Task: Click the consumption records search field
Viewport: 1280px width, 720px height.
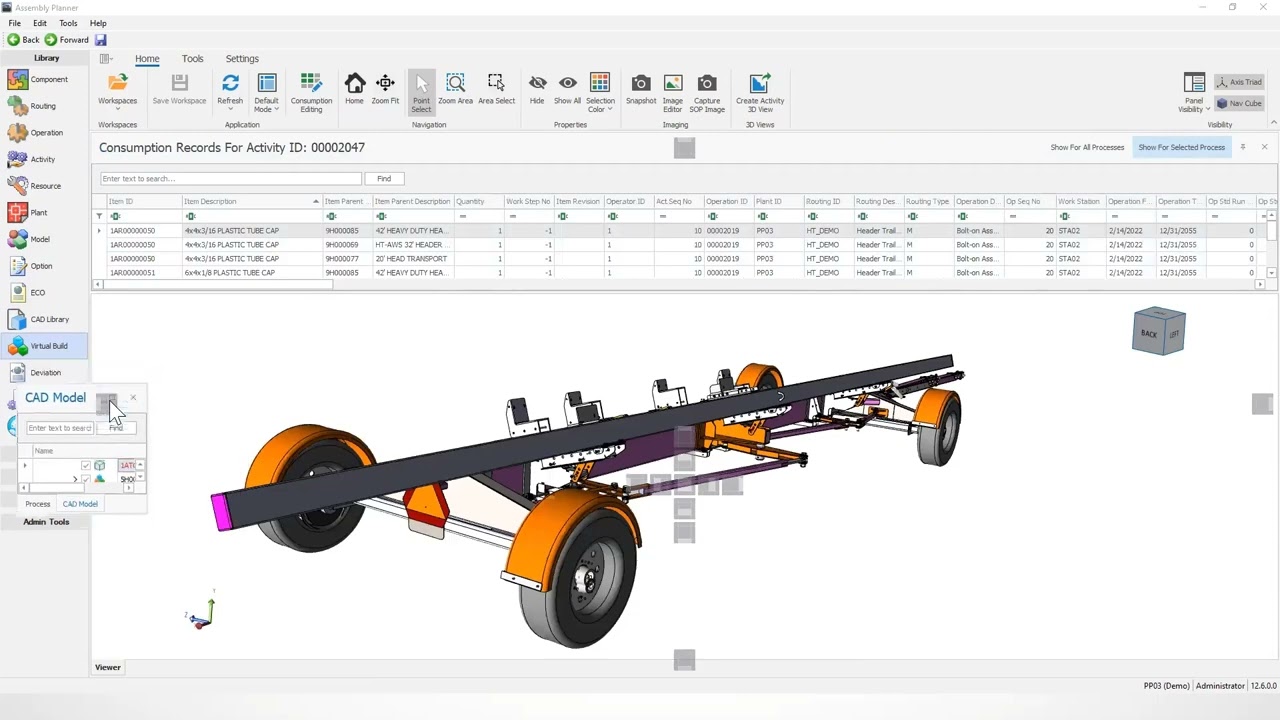Action: click(231, 179)
